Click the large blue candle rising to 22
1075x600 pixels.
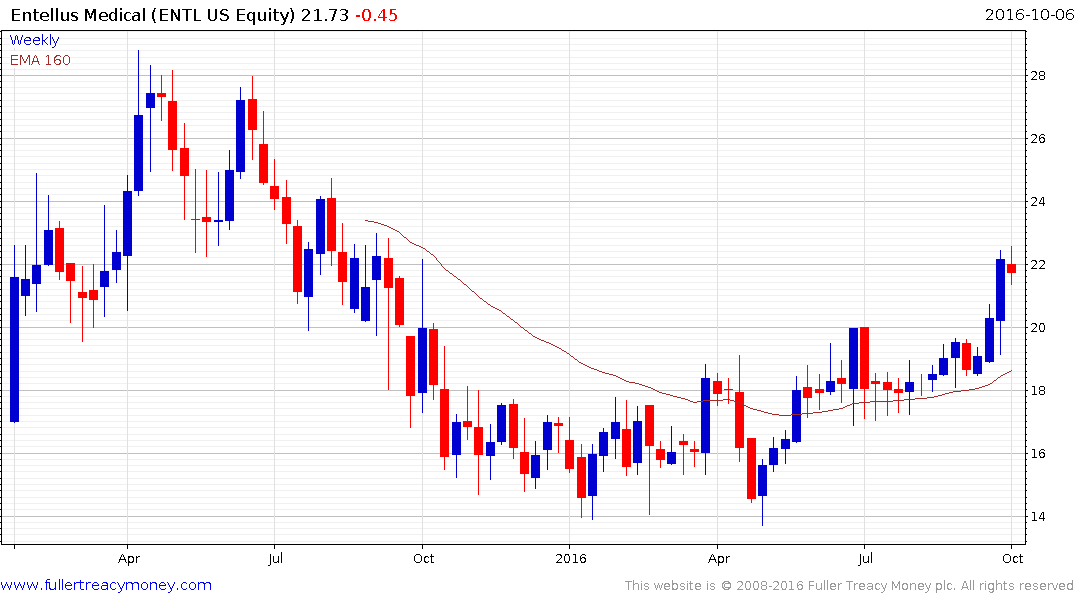tap(1000, 290)
